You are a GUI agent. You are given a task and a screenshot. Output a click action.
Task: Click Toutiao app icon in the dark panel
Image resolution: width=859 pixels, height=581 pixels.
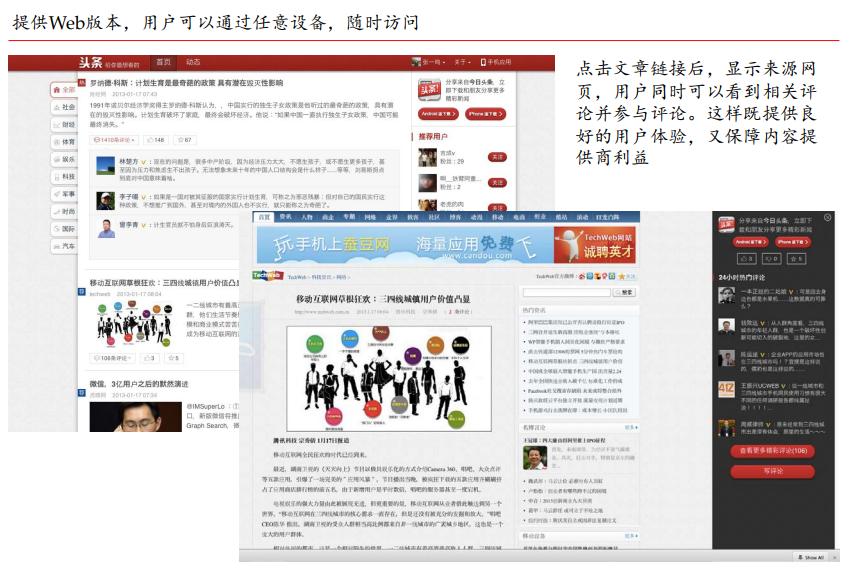coord(727,224)
